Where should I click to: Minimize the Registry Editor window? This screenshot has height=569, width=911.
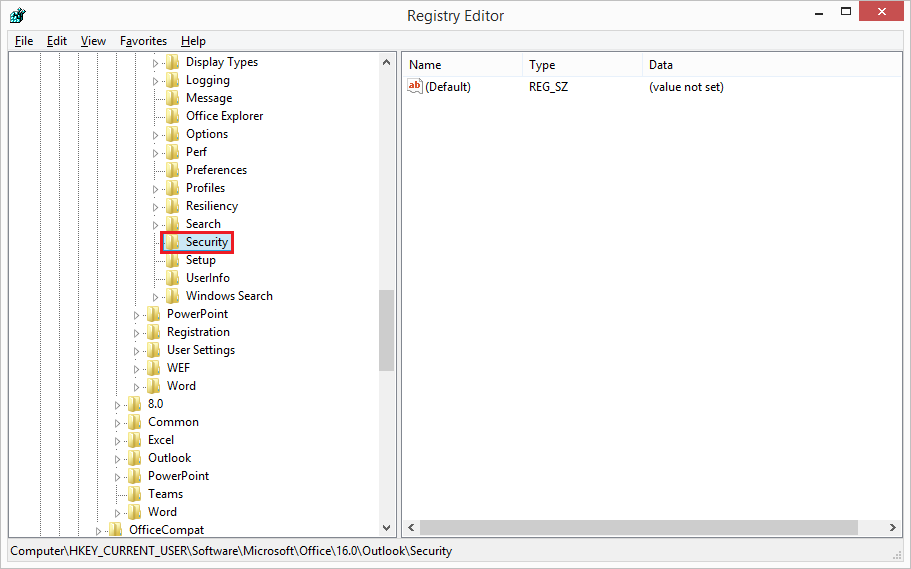pos(819,12)
